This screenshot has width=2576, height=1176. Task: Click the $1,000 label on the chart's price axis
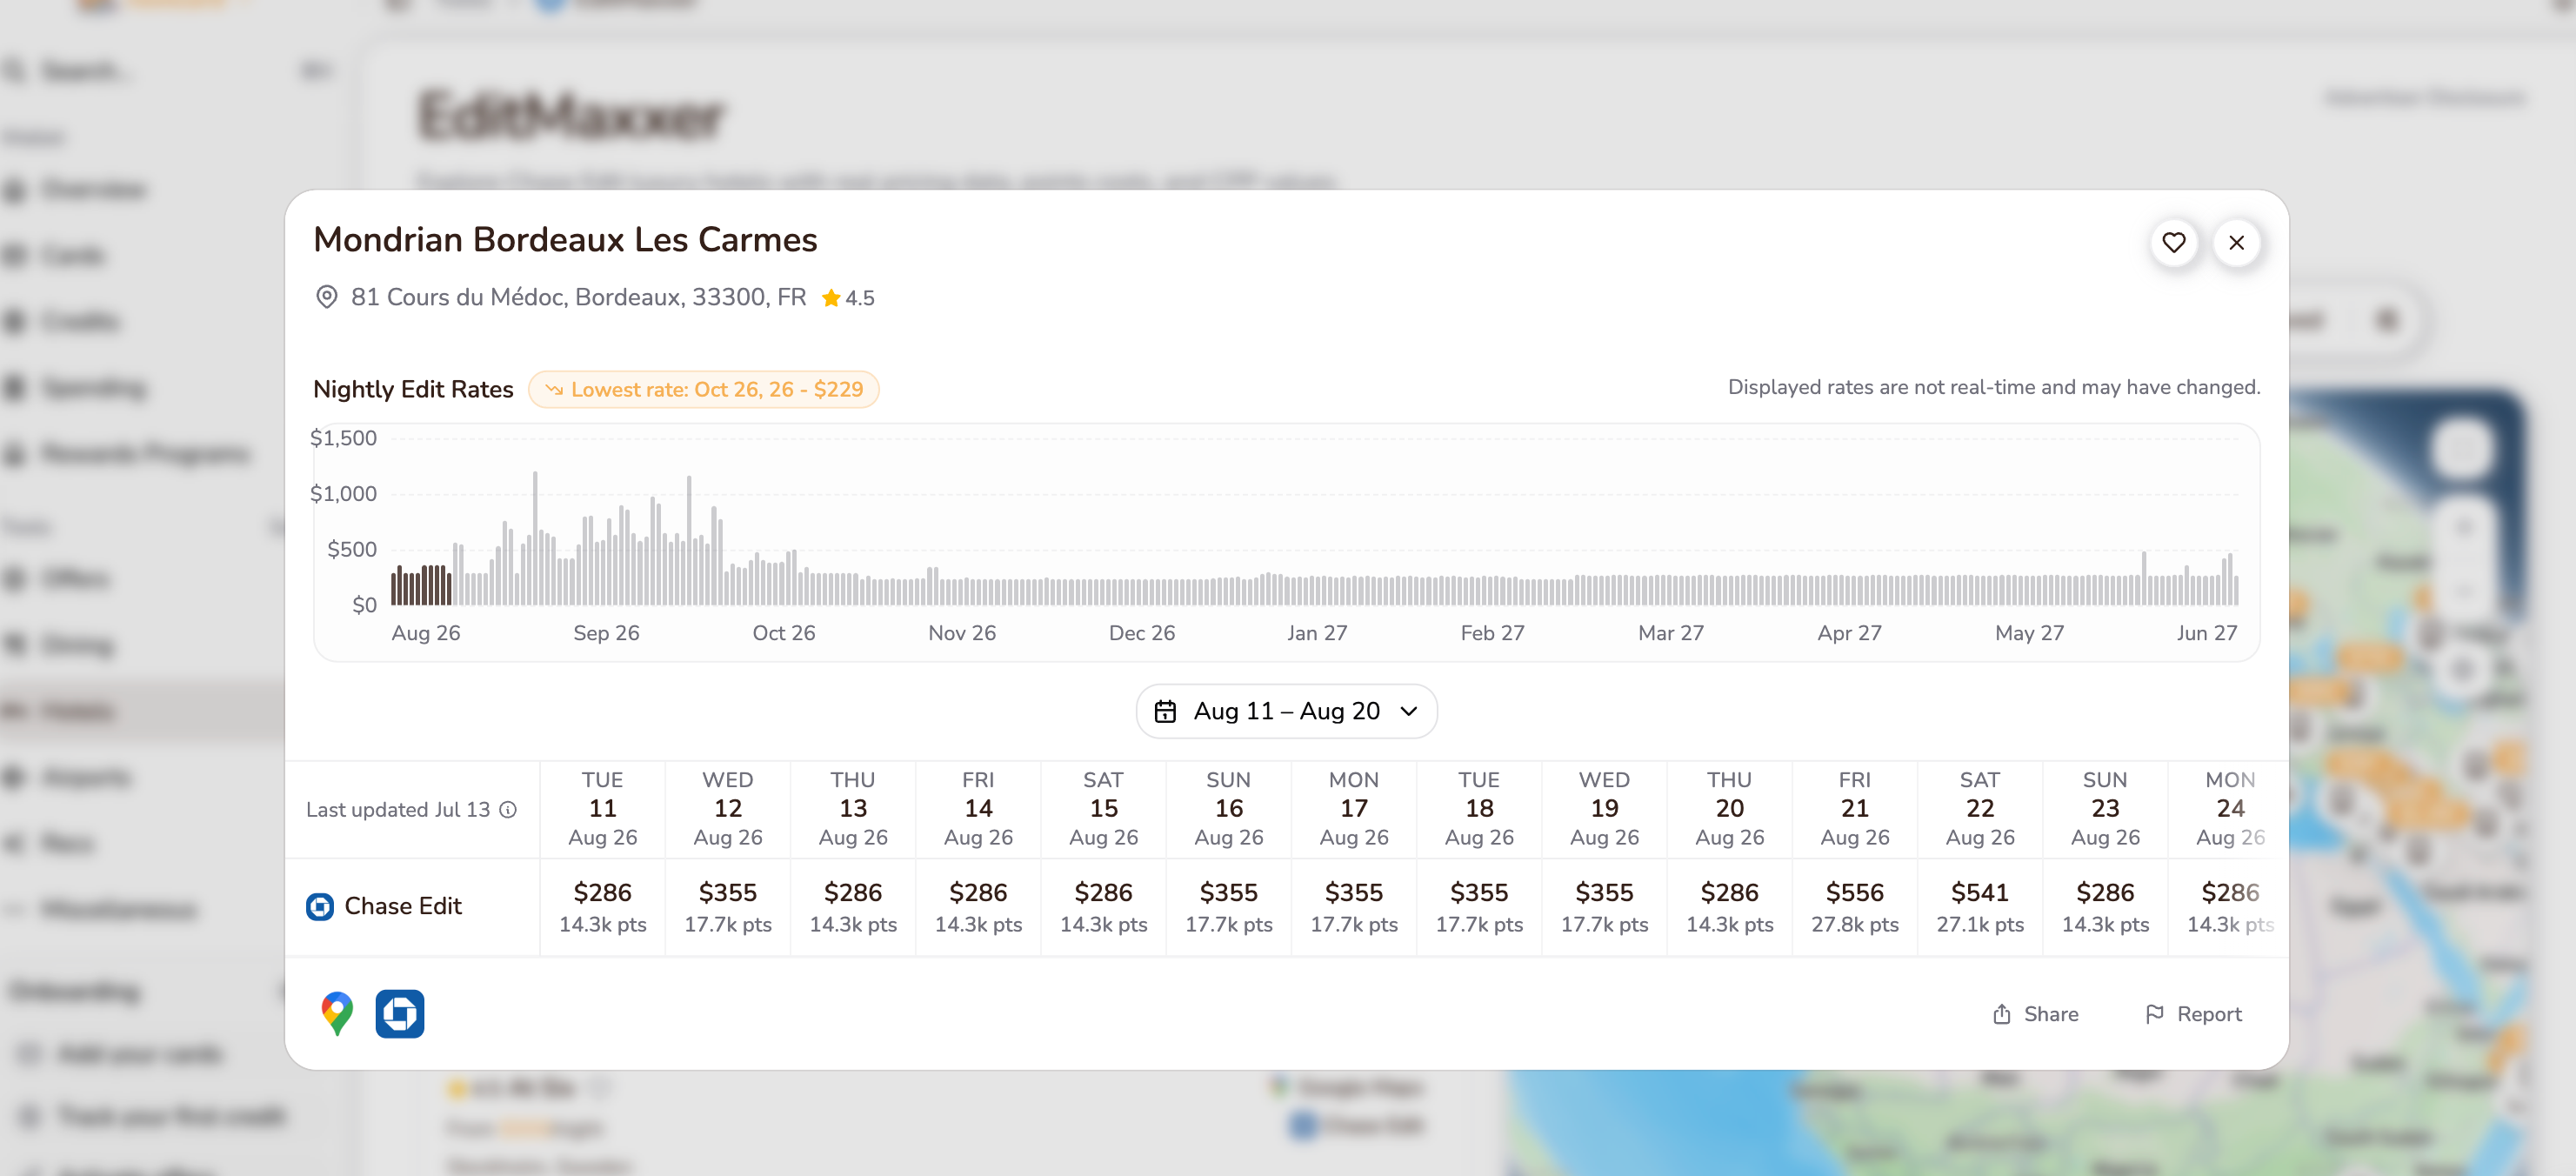tap(343, 493)
